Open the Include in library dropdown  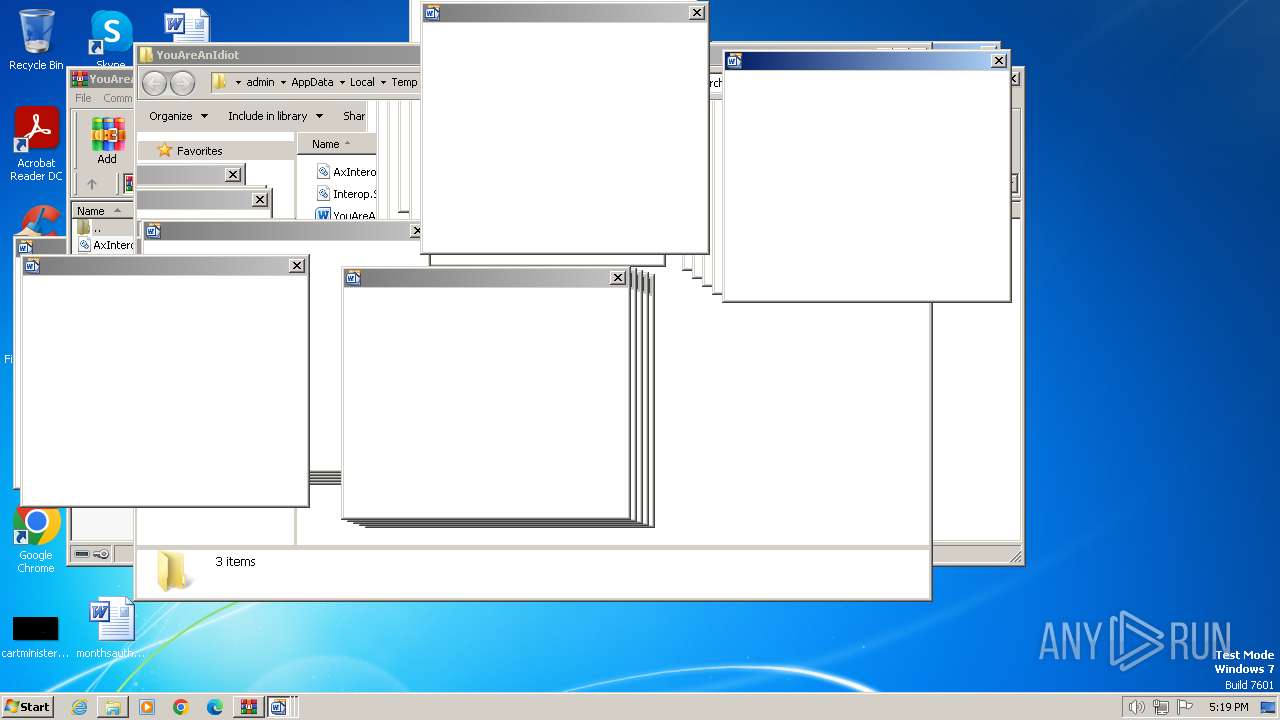[x=275, y=116]
